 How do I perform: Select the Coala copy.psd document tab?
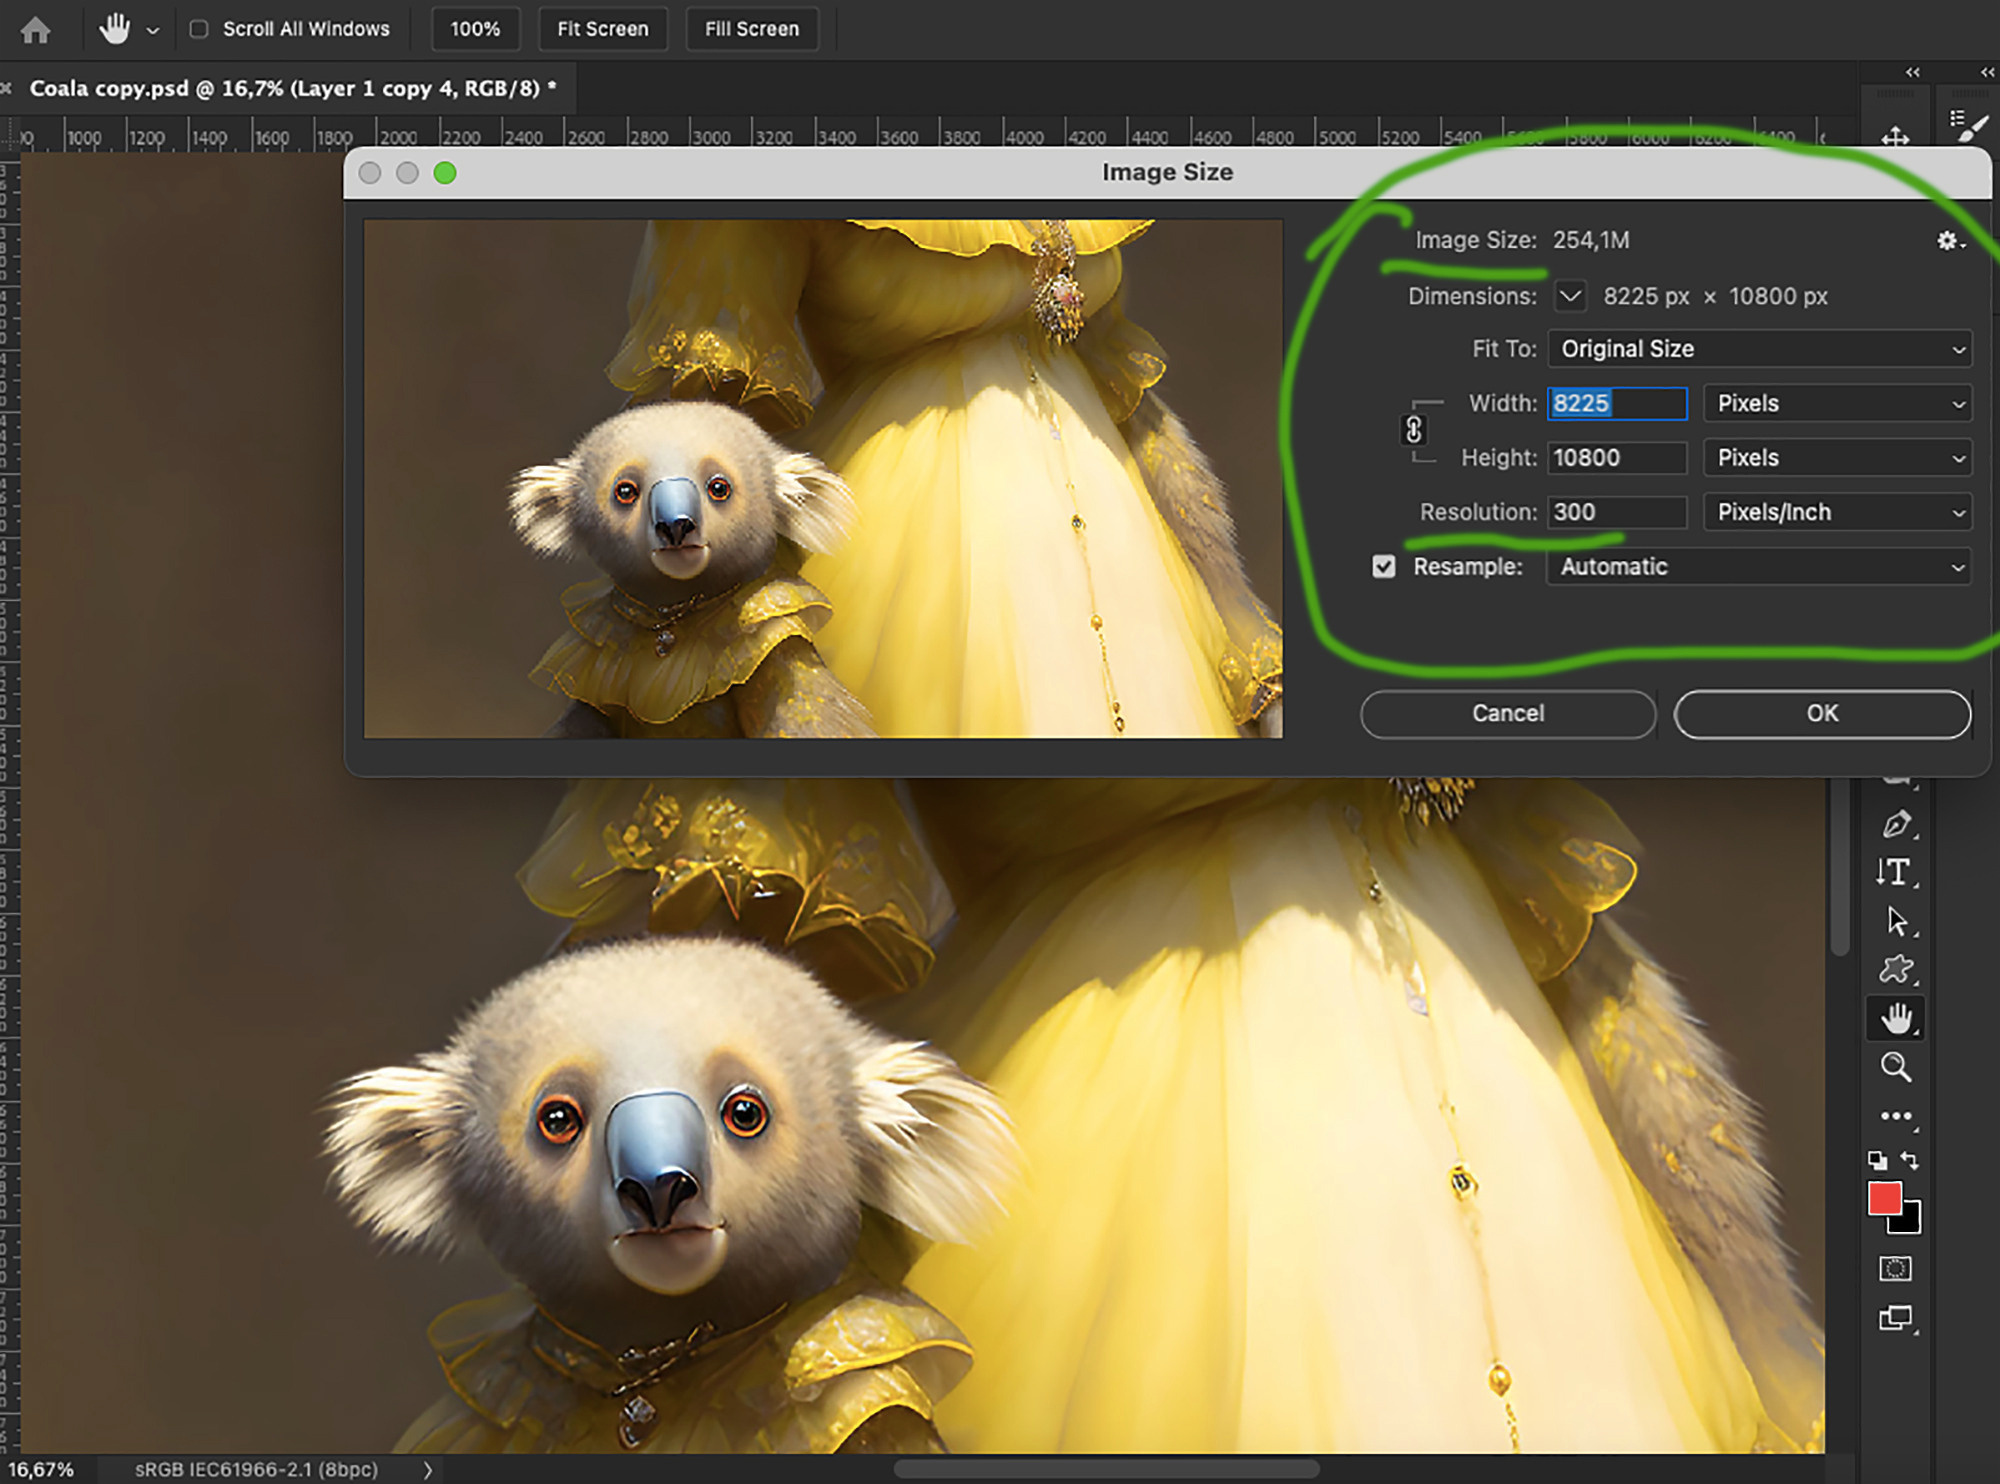(x=290, y=88)
